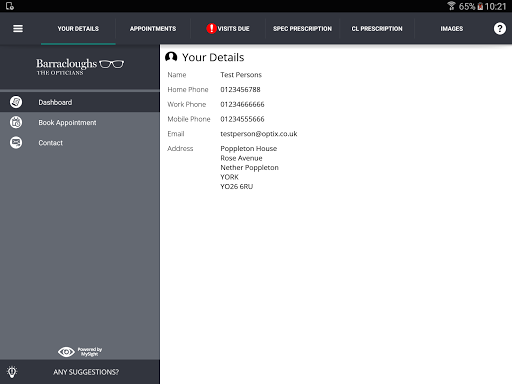Select Book Appointment in the sidebar
The image size is (512, 384).
pyautogui.click(x=80, y=122)
